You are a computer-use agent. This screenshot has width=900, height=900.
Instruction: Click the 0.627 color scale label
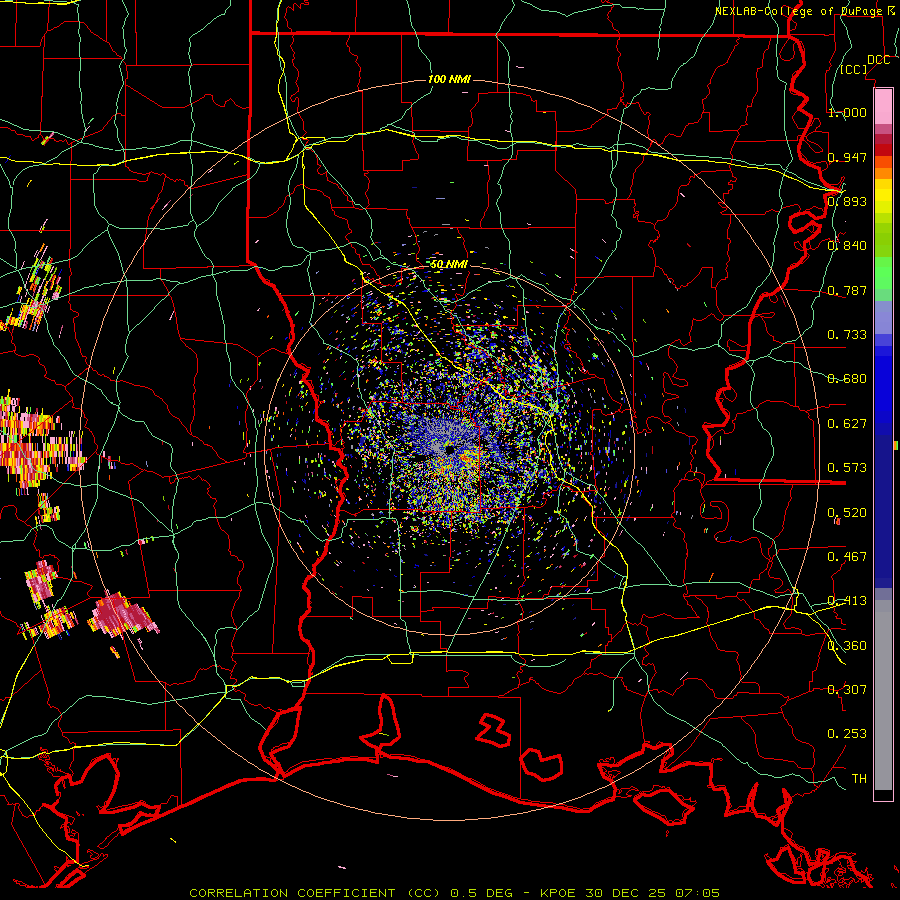[x=847, y=424]
